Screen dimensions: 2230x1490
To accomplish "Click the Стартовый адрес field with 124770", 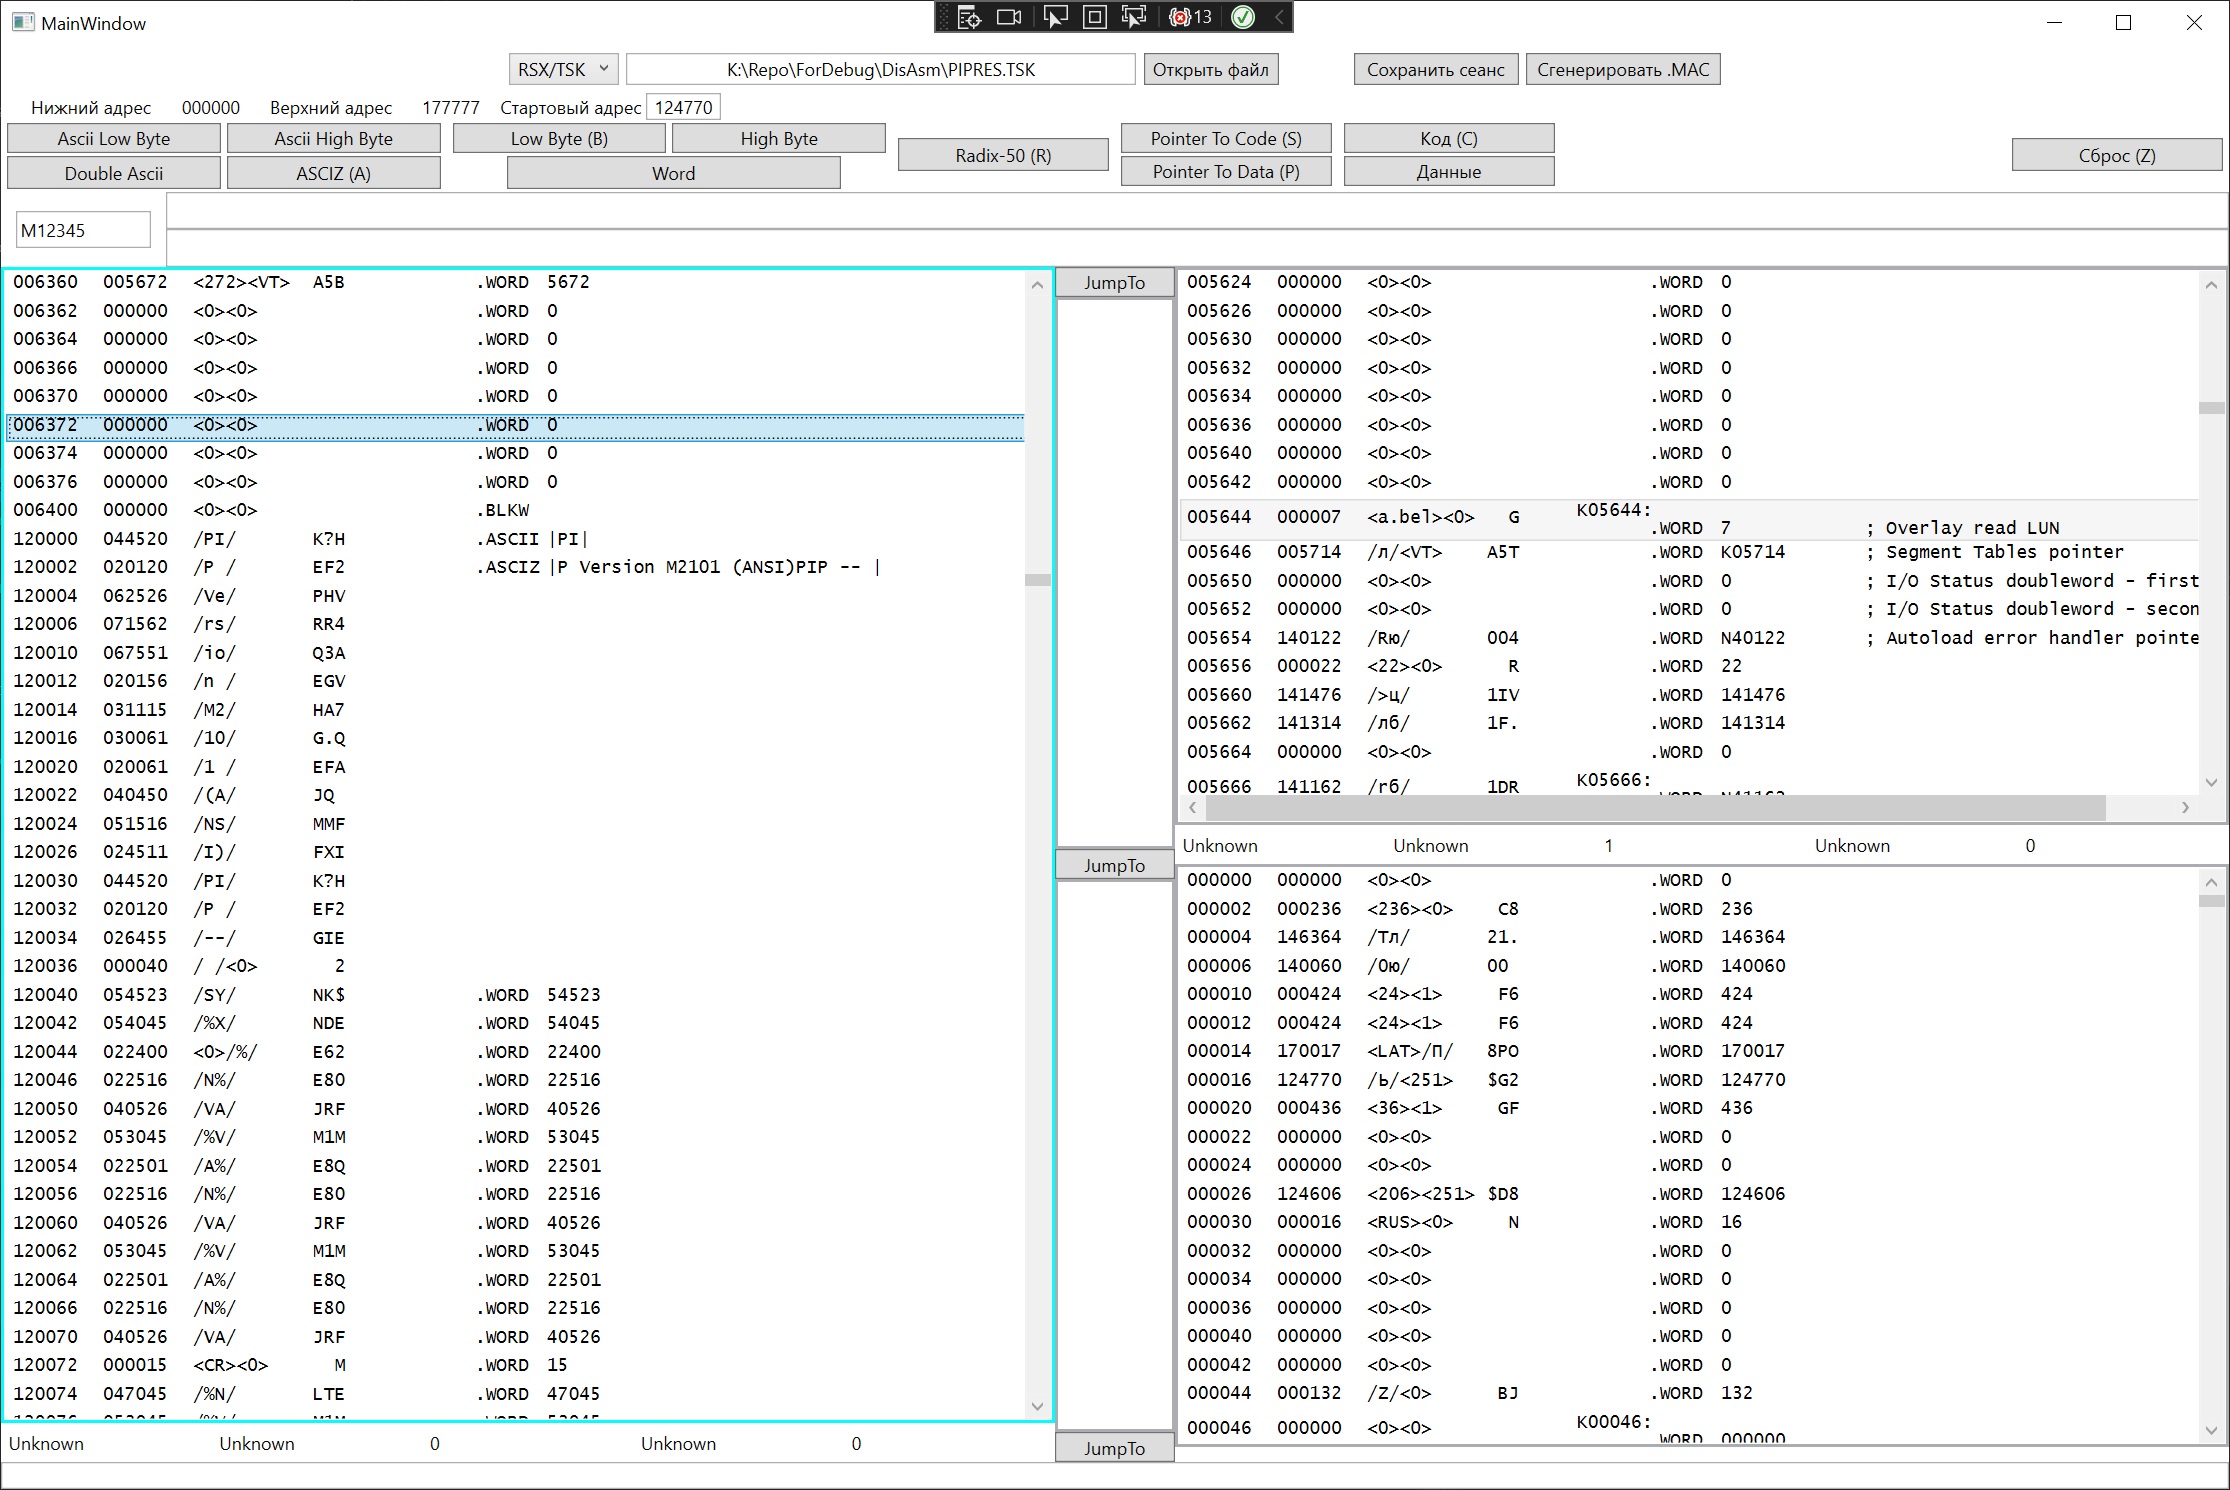I will pyautogui.click(x=684, y=107).
